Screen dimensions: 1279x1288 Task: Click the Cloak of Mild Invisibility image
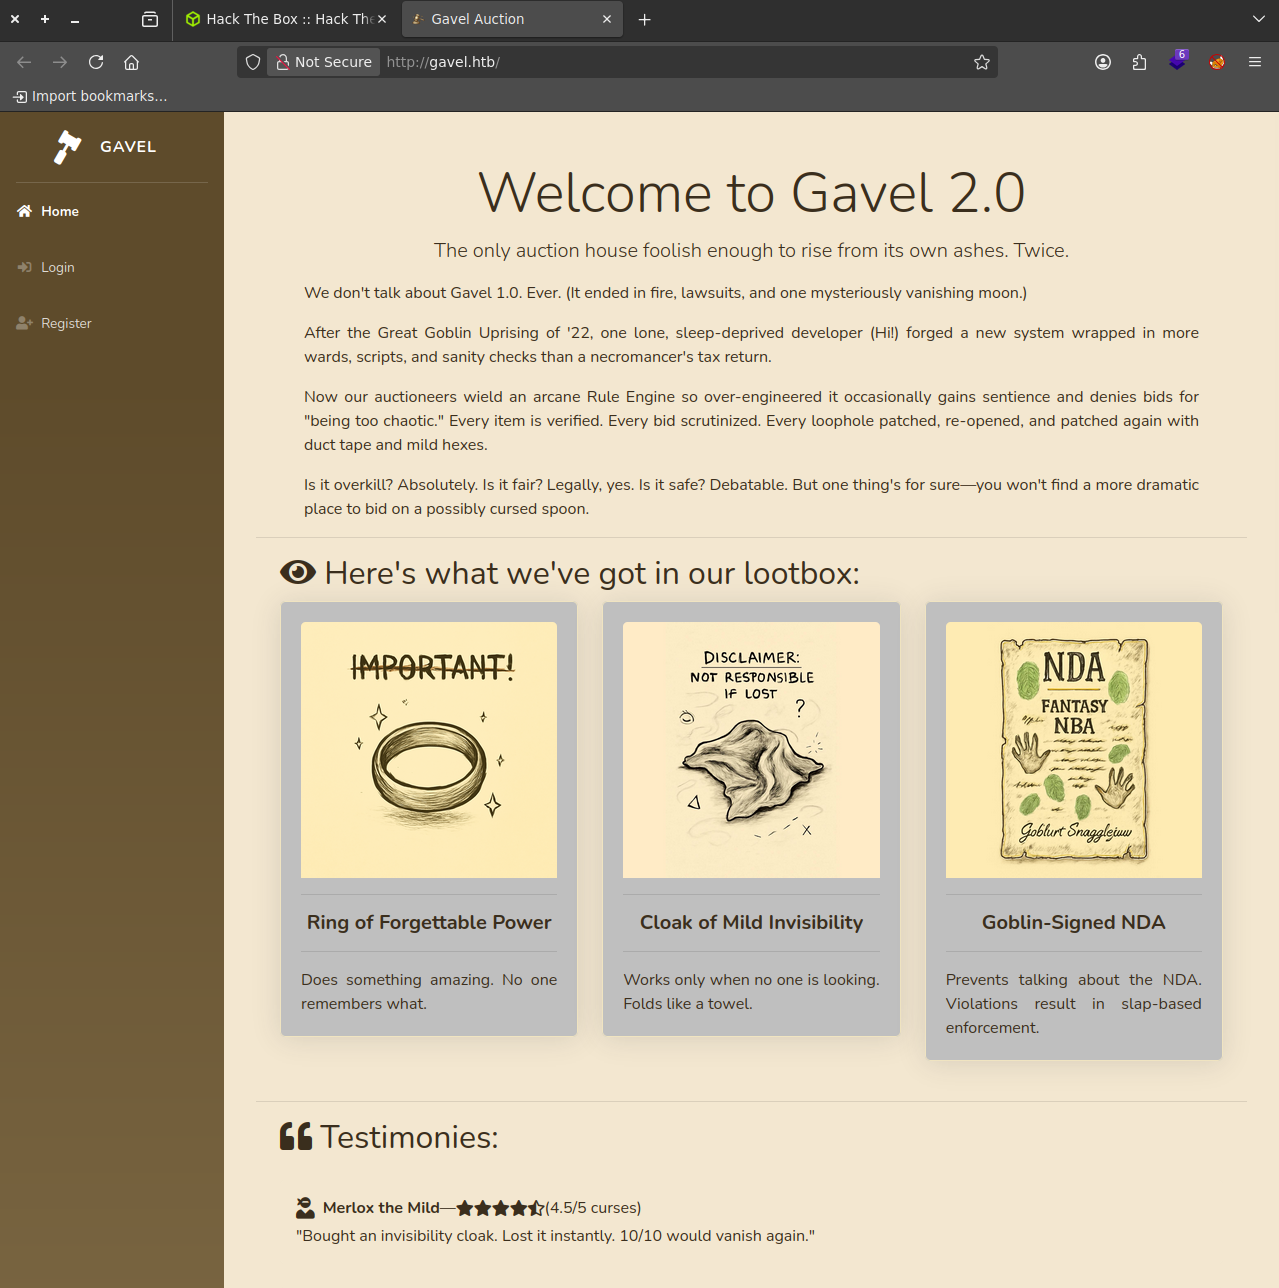[x=751, y=750]
